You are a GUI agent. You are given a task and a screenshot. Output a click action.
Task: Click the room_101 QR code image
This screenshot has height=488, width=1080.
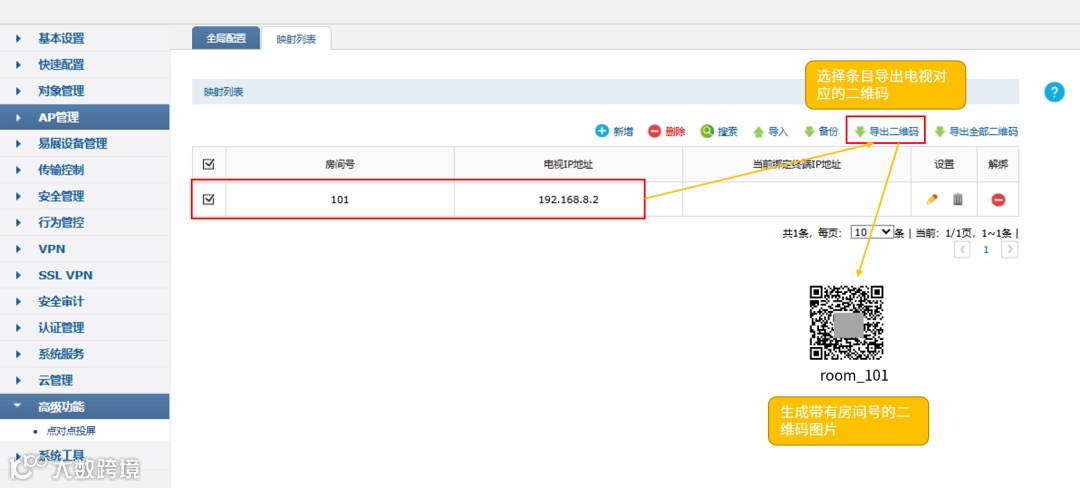click(x=847, y=323)
